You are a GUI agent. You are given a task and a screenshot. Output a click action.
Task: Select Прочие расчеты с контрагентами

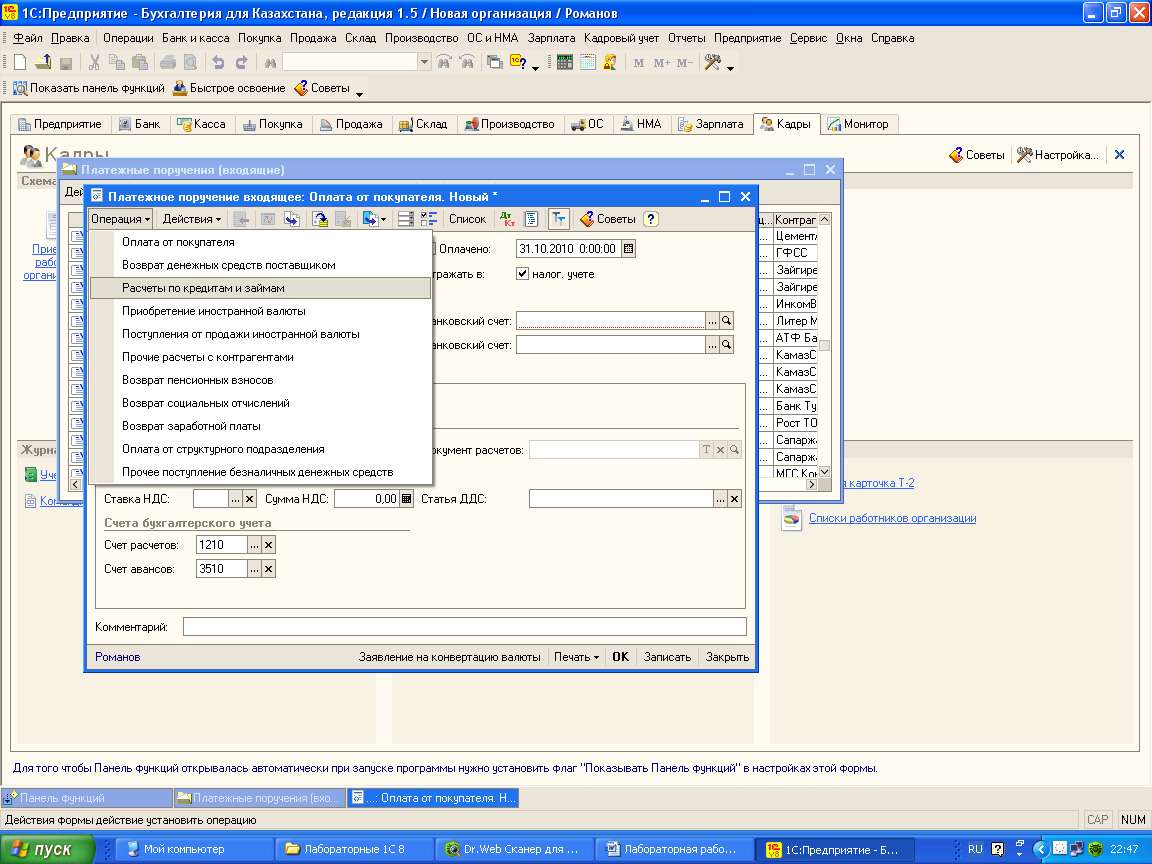(260, 357)
